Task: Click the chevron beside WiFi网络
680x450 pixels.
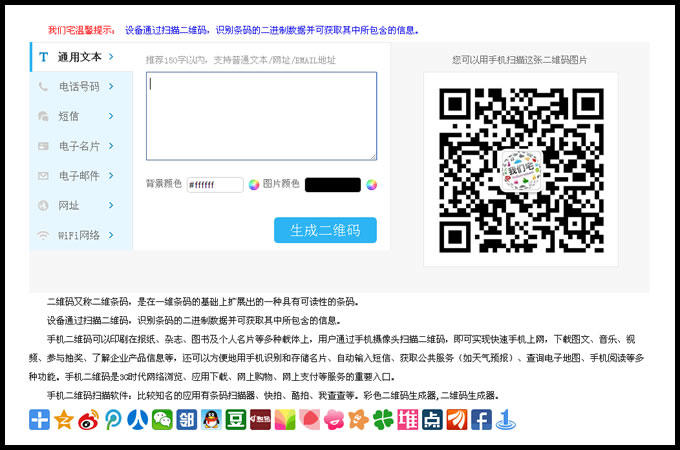Action: [x=111, y=235]
